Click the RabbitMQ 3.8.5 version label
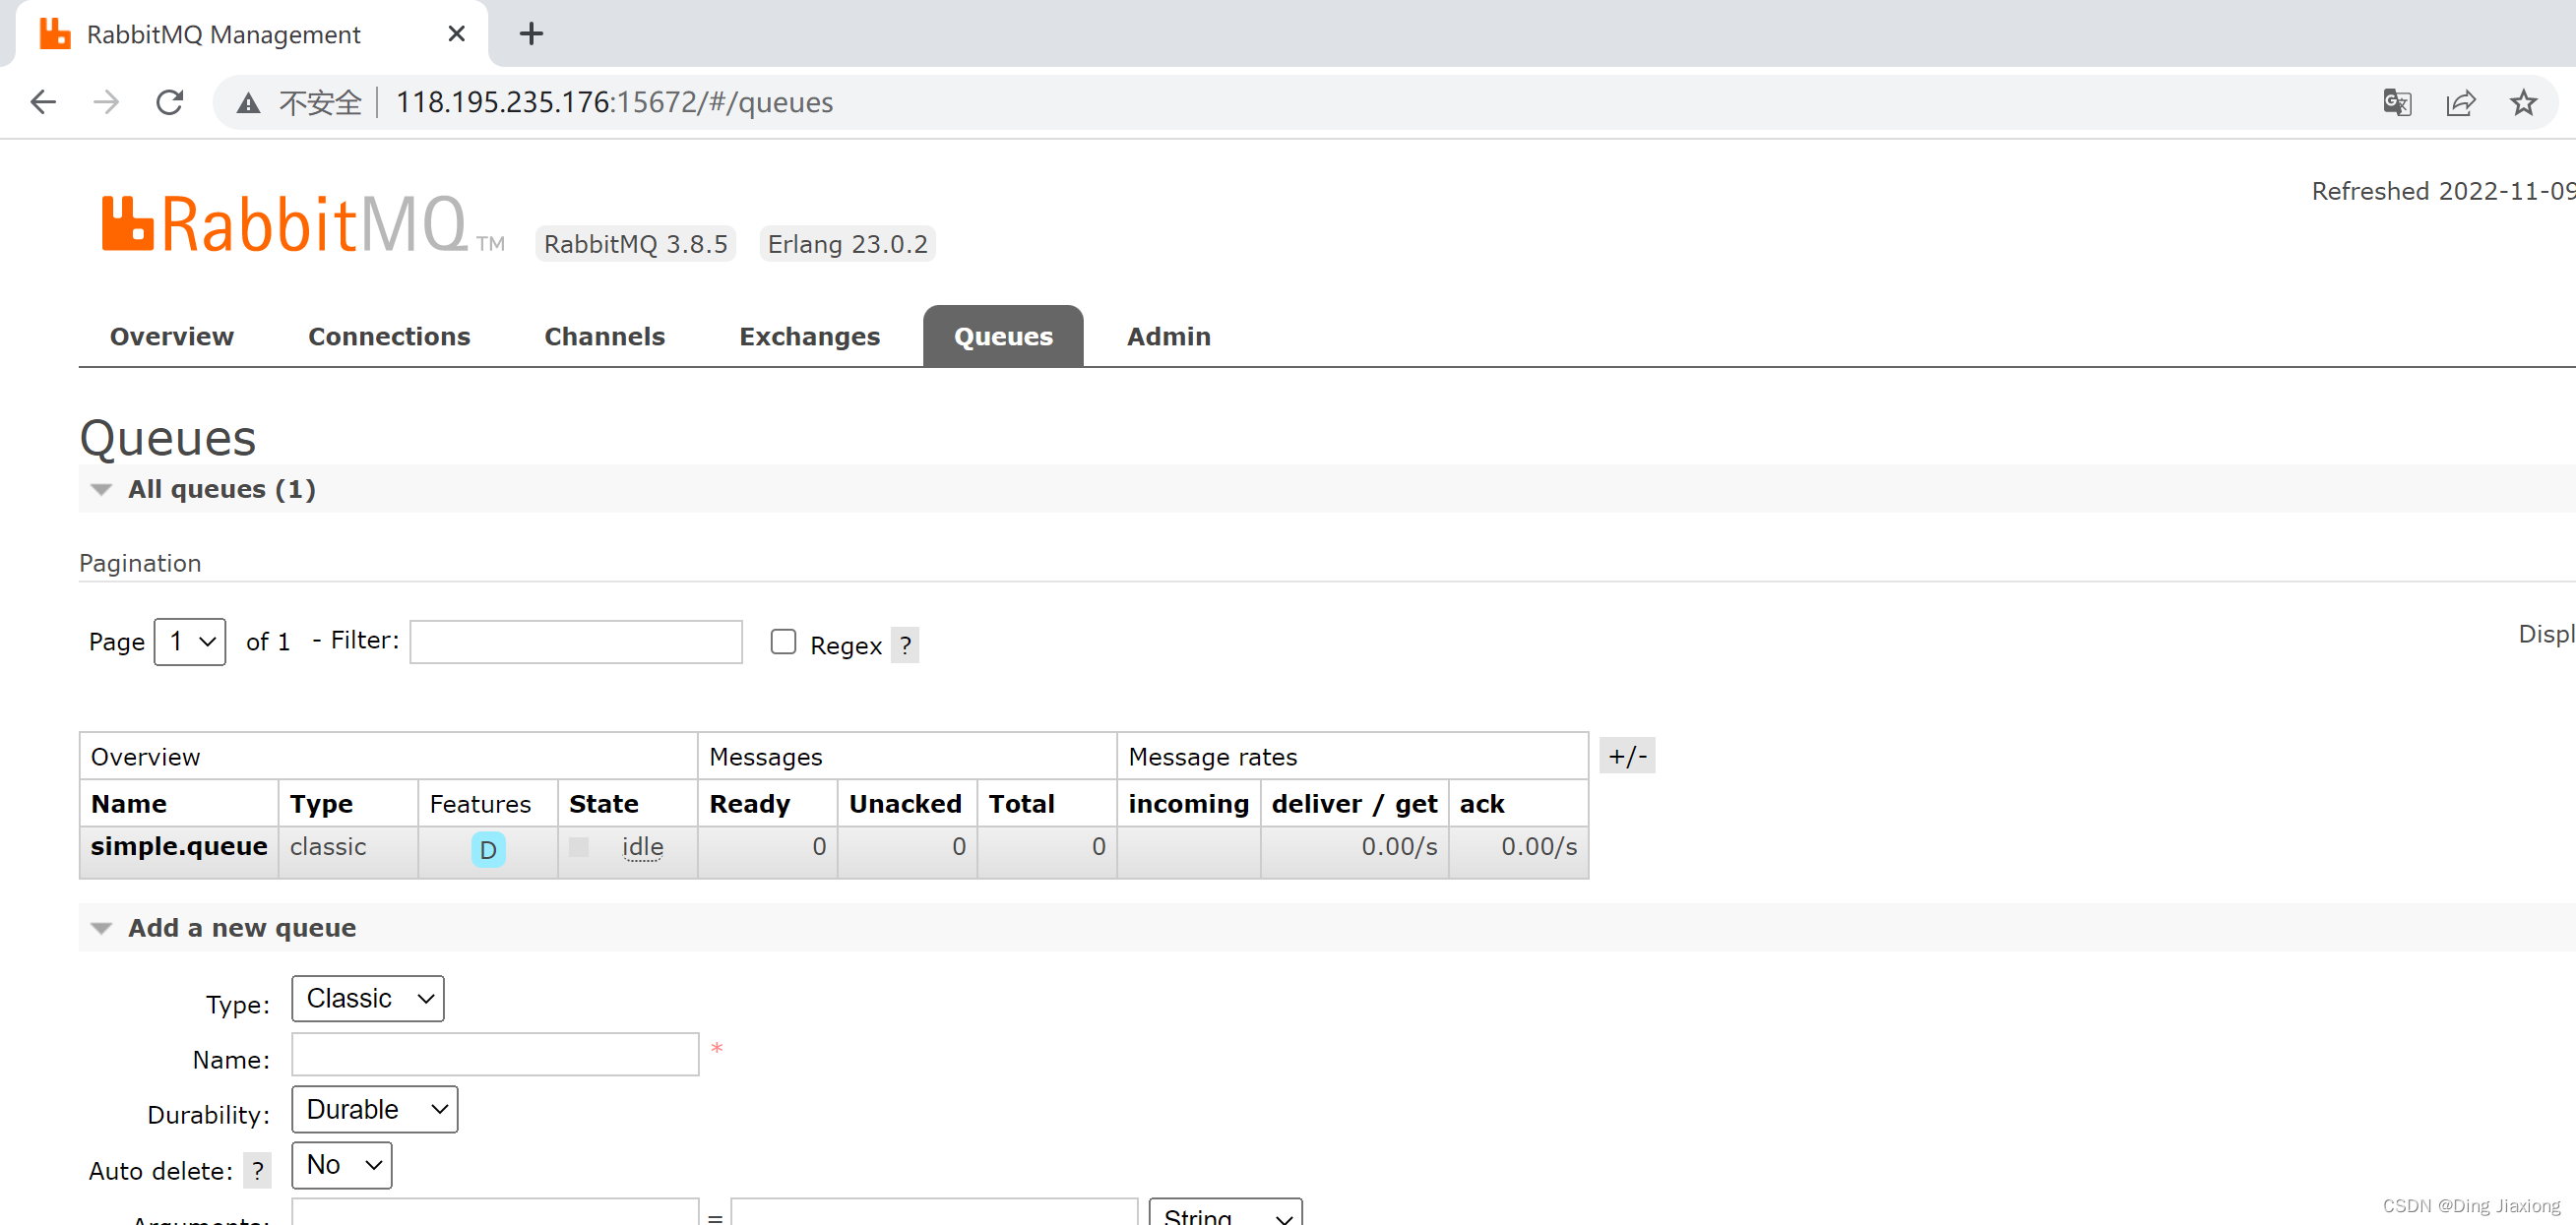Image resolution: width=2576 pixels, height=1225 pixels. (636, 244)
